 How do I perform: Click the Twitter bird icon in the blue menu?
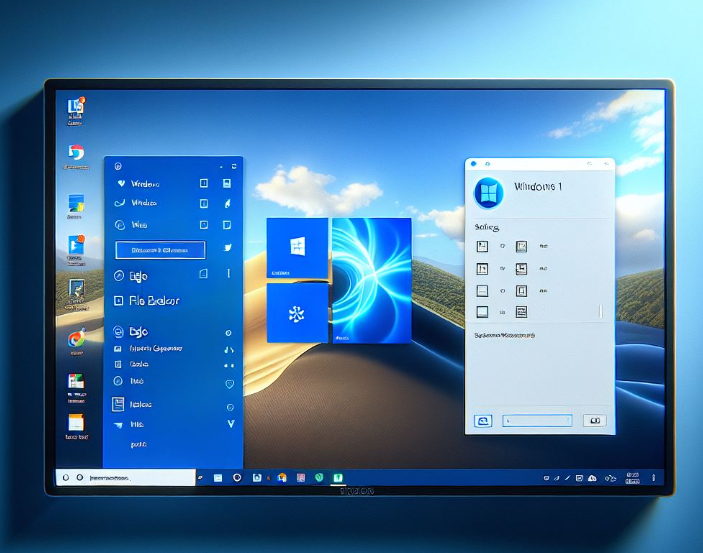(228, 248)
